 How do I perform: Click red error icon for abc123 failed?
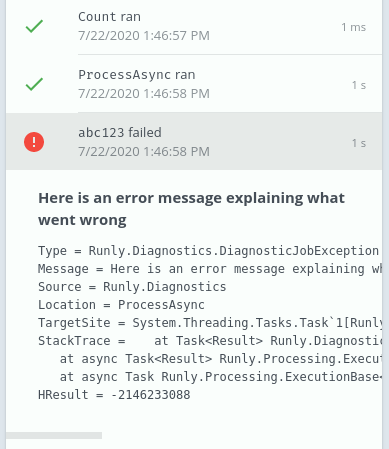tap(34, 142)
